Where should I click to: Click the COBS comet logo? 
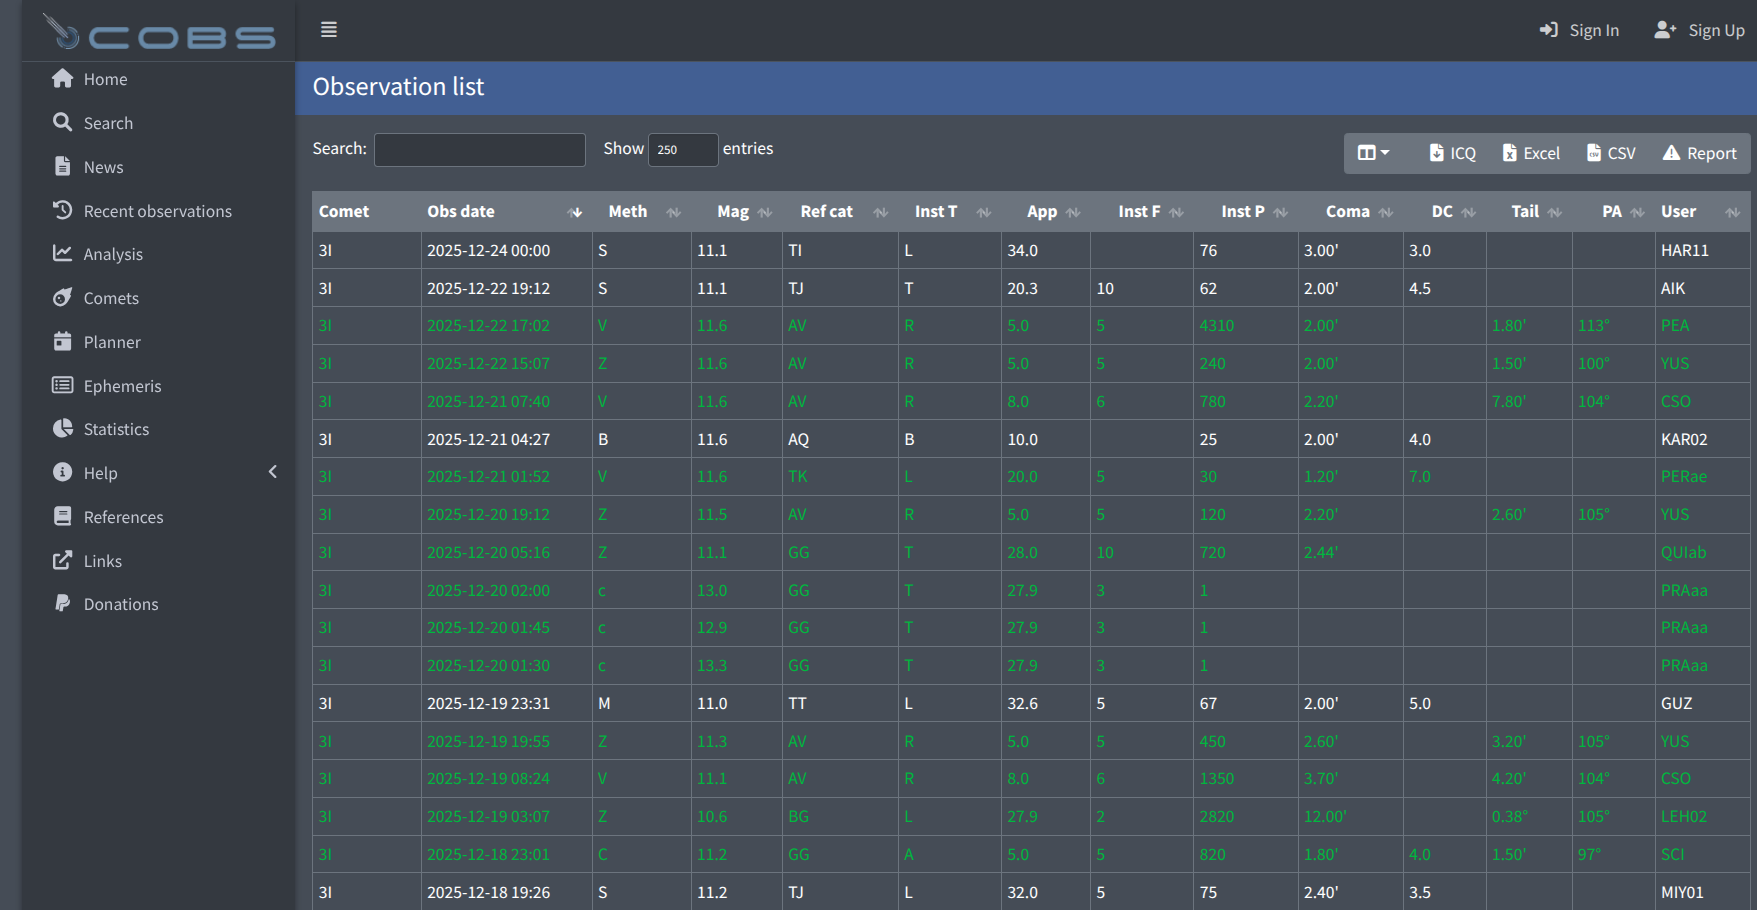click(160, 32)
